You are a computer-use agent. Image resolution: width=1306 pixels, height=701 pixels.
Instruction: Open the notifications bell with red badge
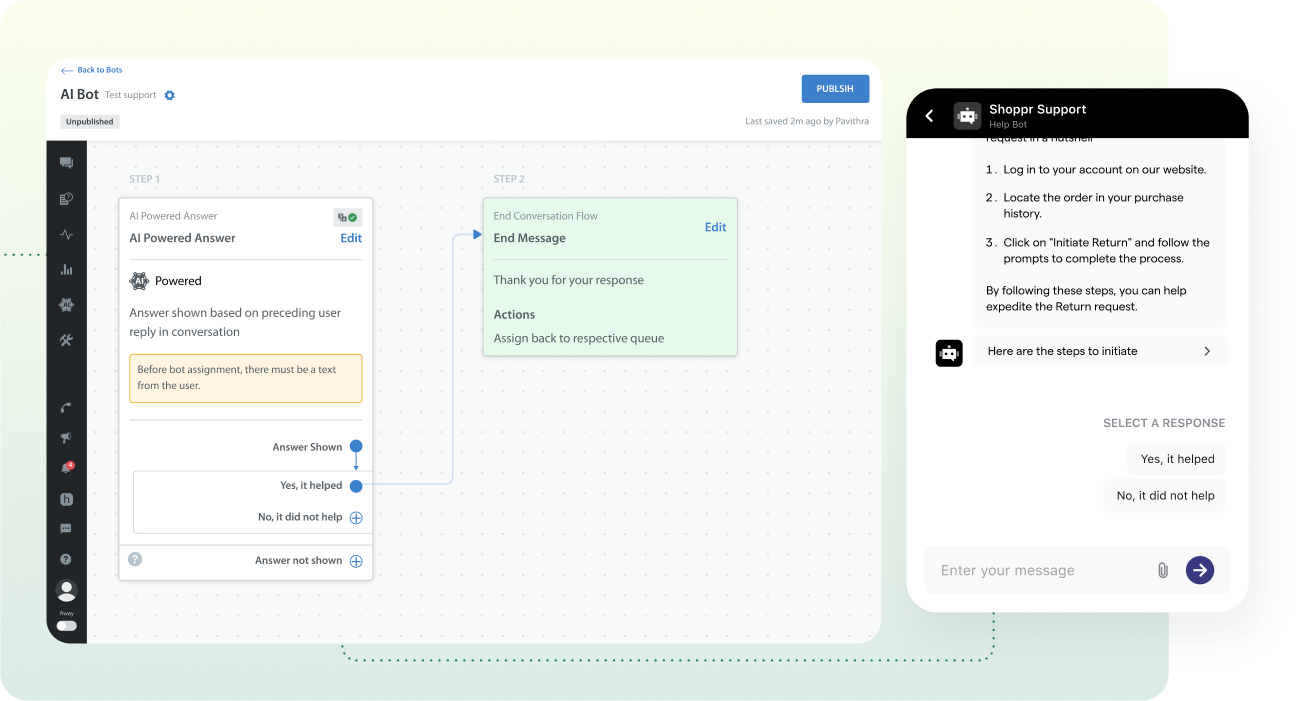[x=66, y=467]
